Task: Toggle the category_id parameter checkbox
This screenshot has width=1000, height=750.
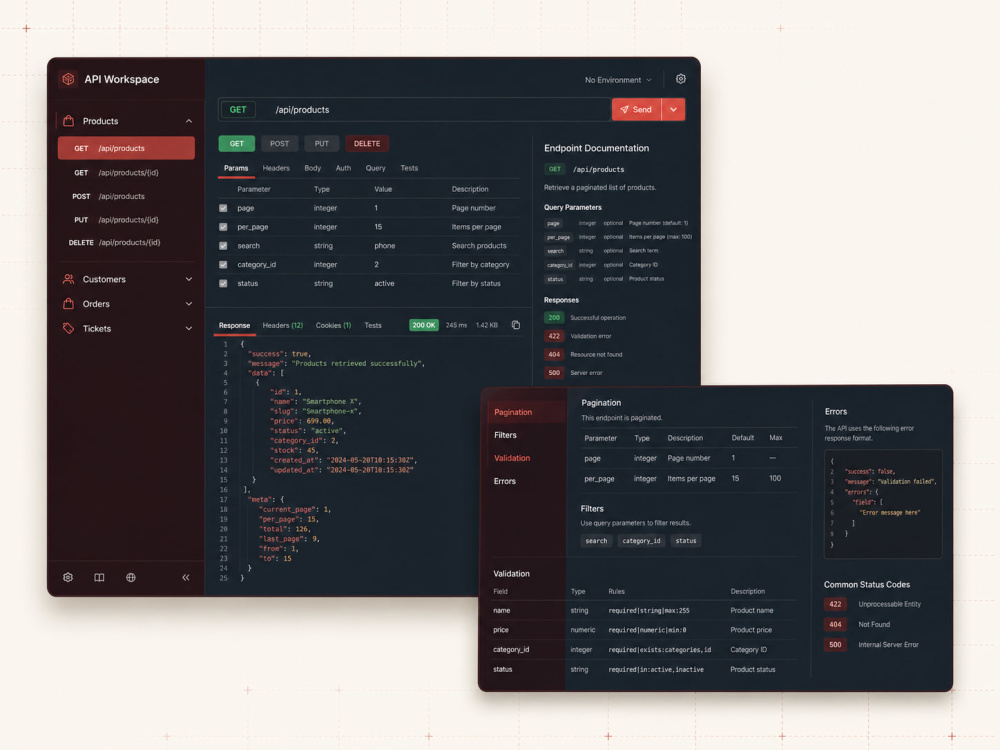Action: coord(223,265)
